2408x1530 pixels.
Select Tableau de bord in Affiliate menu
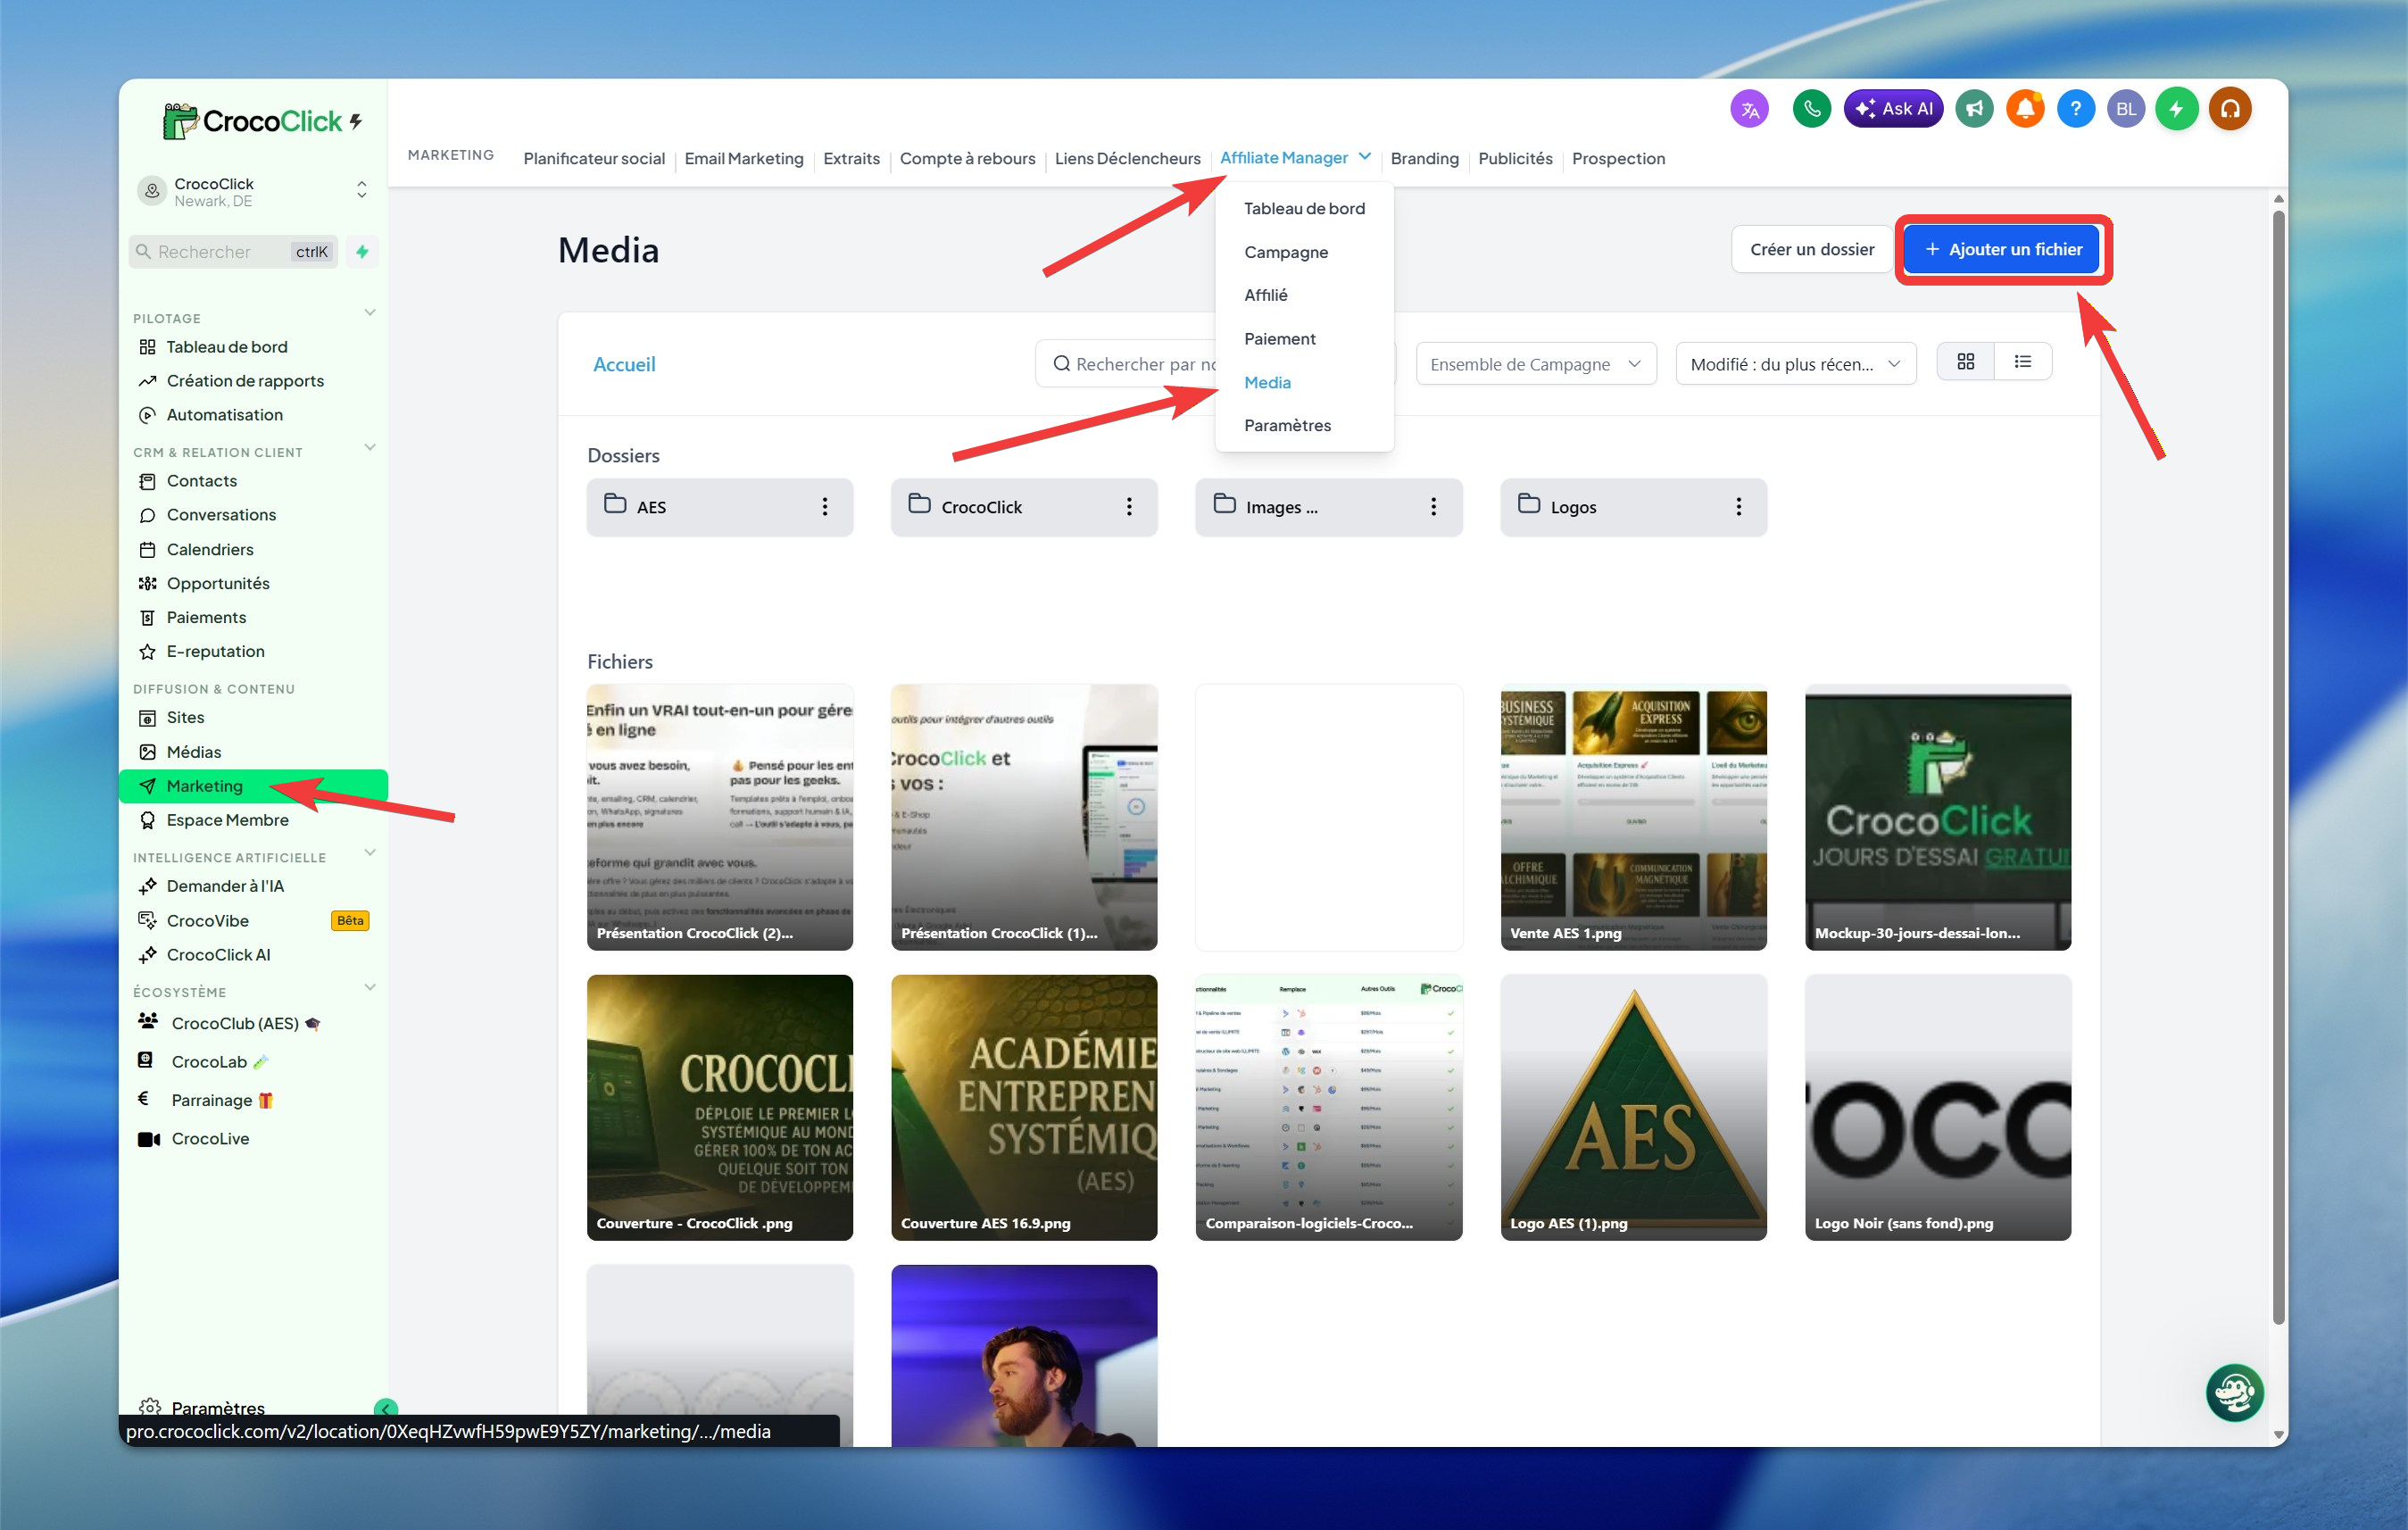click(x=1304, y=208)
